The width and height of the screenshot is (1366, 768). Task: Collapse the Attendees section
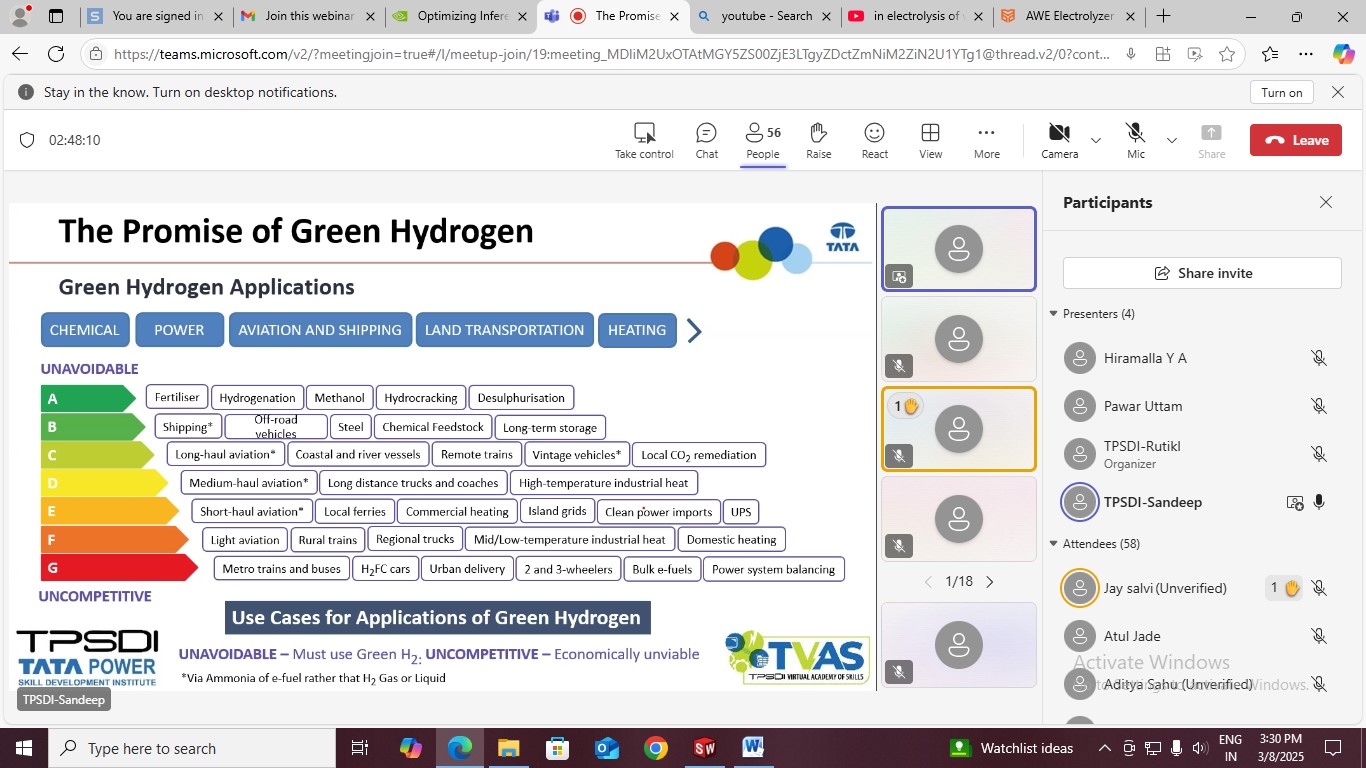[x=1053, y=544]
